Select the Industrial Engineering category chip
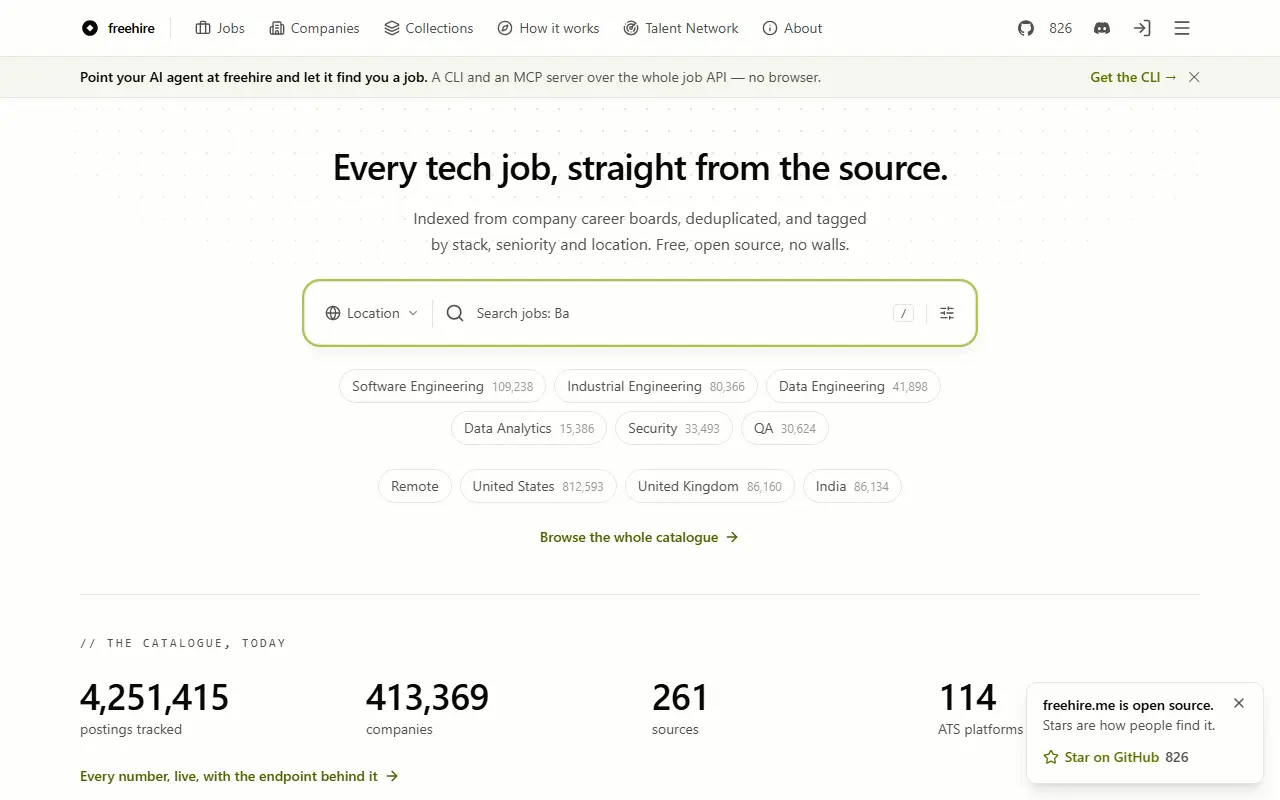Image resolution: width=1280 pixels, height=800 pixels. coord(656,386)
